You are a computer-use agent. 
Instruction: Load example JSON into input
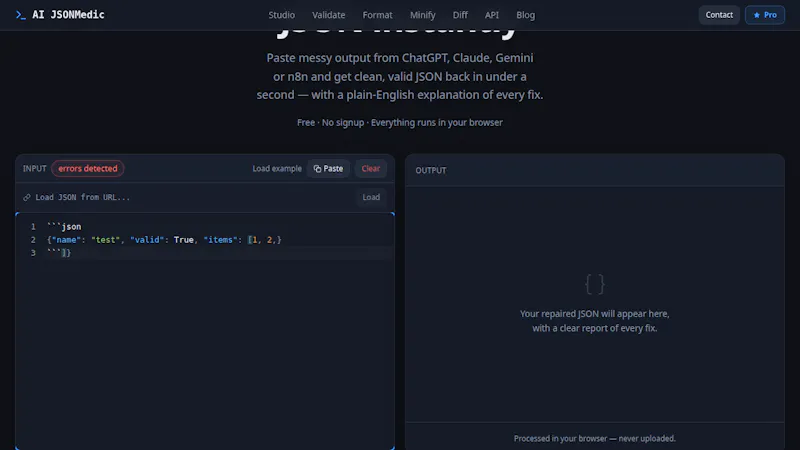pyautogui.click(x=277, y=168)
